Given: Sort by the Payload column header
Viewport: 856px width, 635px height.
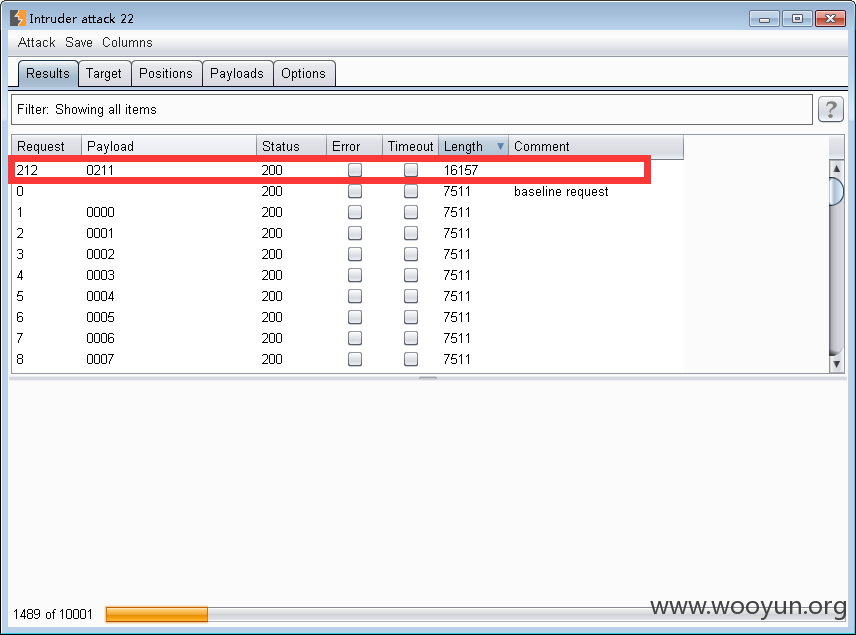Looking at the screenshot, I should click(169, 146).
